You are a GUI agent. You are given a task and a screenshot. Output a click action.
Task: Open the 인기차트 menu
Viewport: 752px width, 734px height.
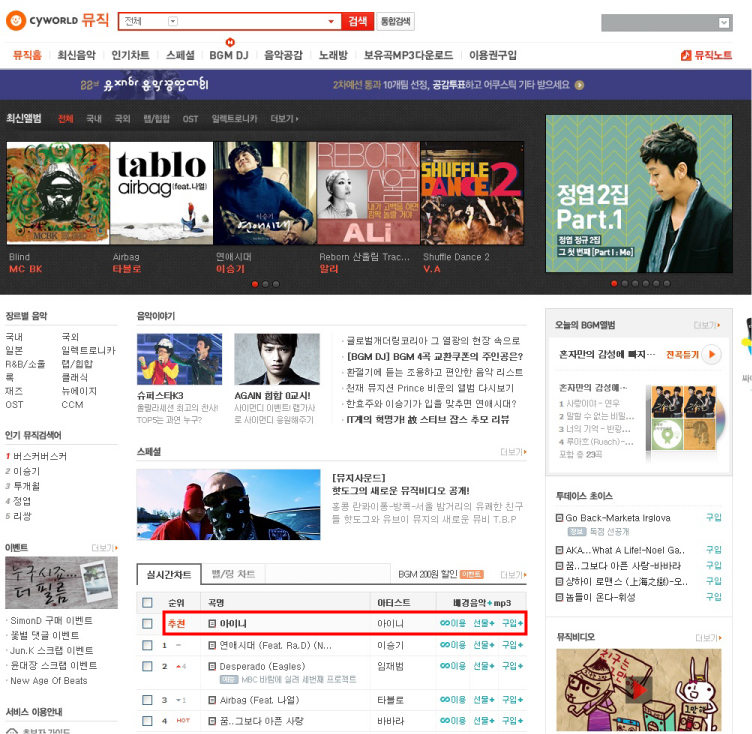[x=130, y=55]
